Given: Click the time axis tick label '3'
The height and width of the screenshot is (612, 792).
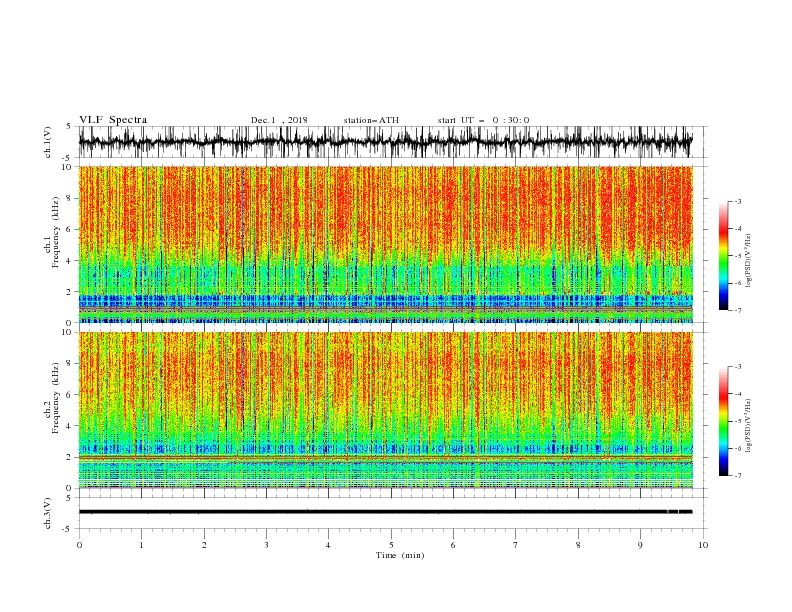Looking at the screenshot, I should pyautogui.click(x=266, y=545).
